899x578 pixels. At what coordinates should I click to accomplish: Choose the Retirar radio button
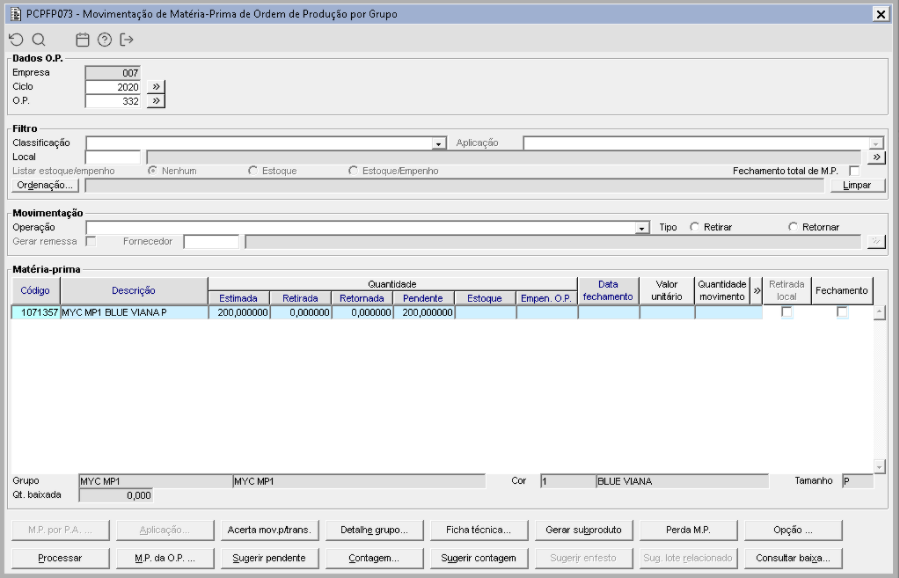[x=695, y=227]
